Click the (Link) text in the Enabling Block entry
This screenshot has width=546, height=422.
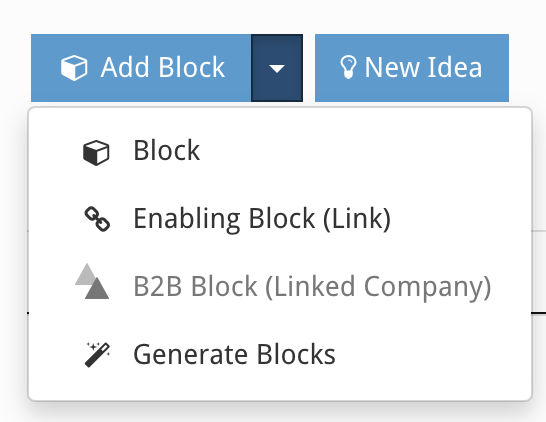(x=357, y=219)
